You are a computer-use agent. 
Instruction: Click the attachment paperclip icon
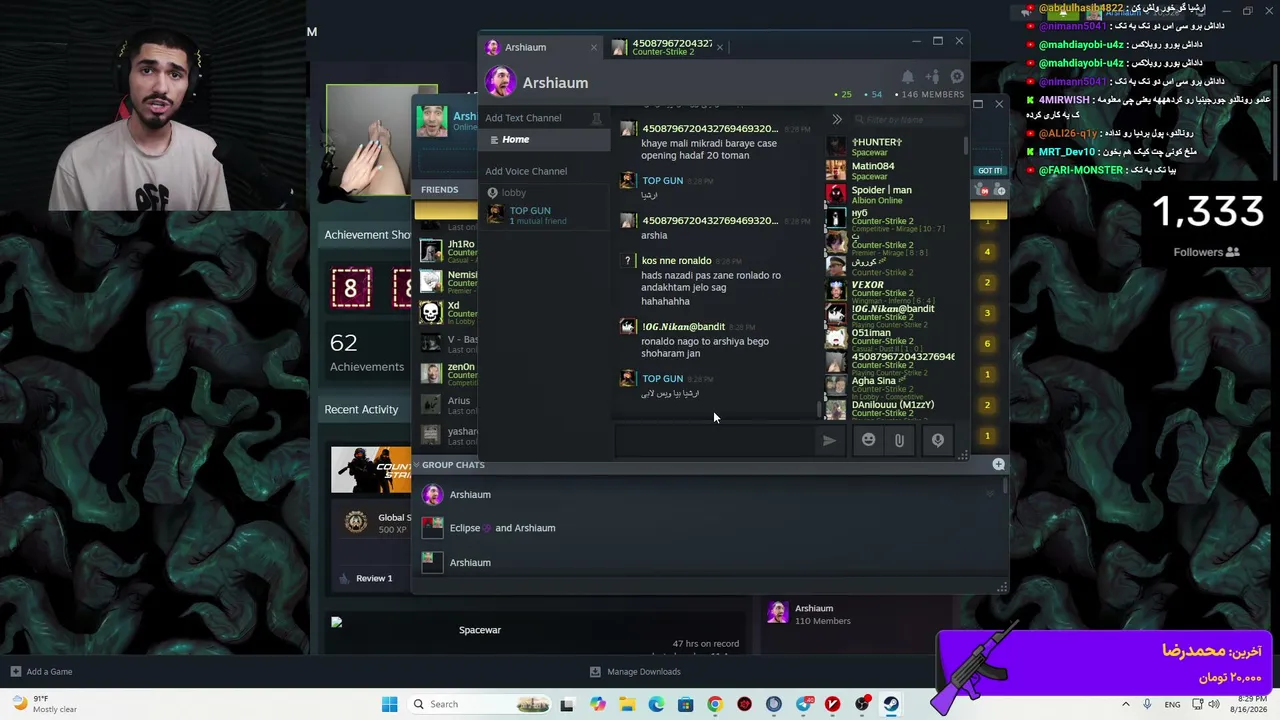click(899, 440)
